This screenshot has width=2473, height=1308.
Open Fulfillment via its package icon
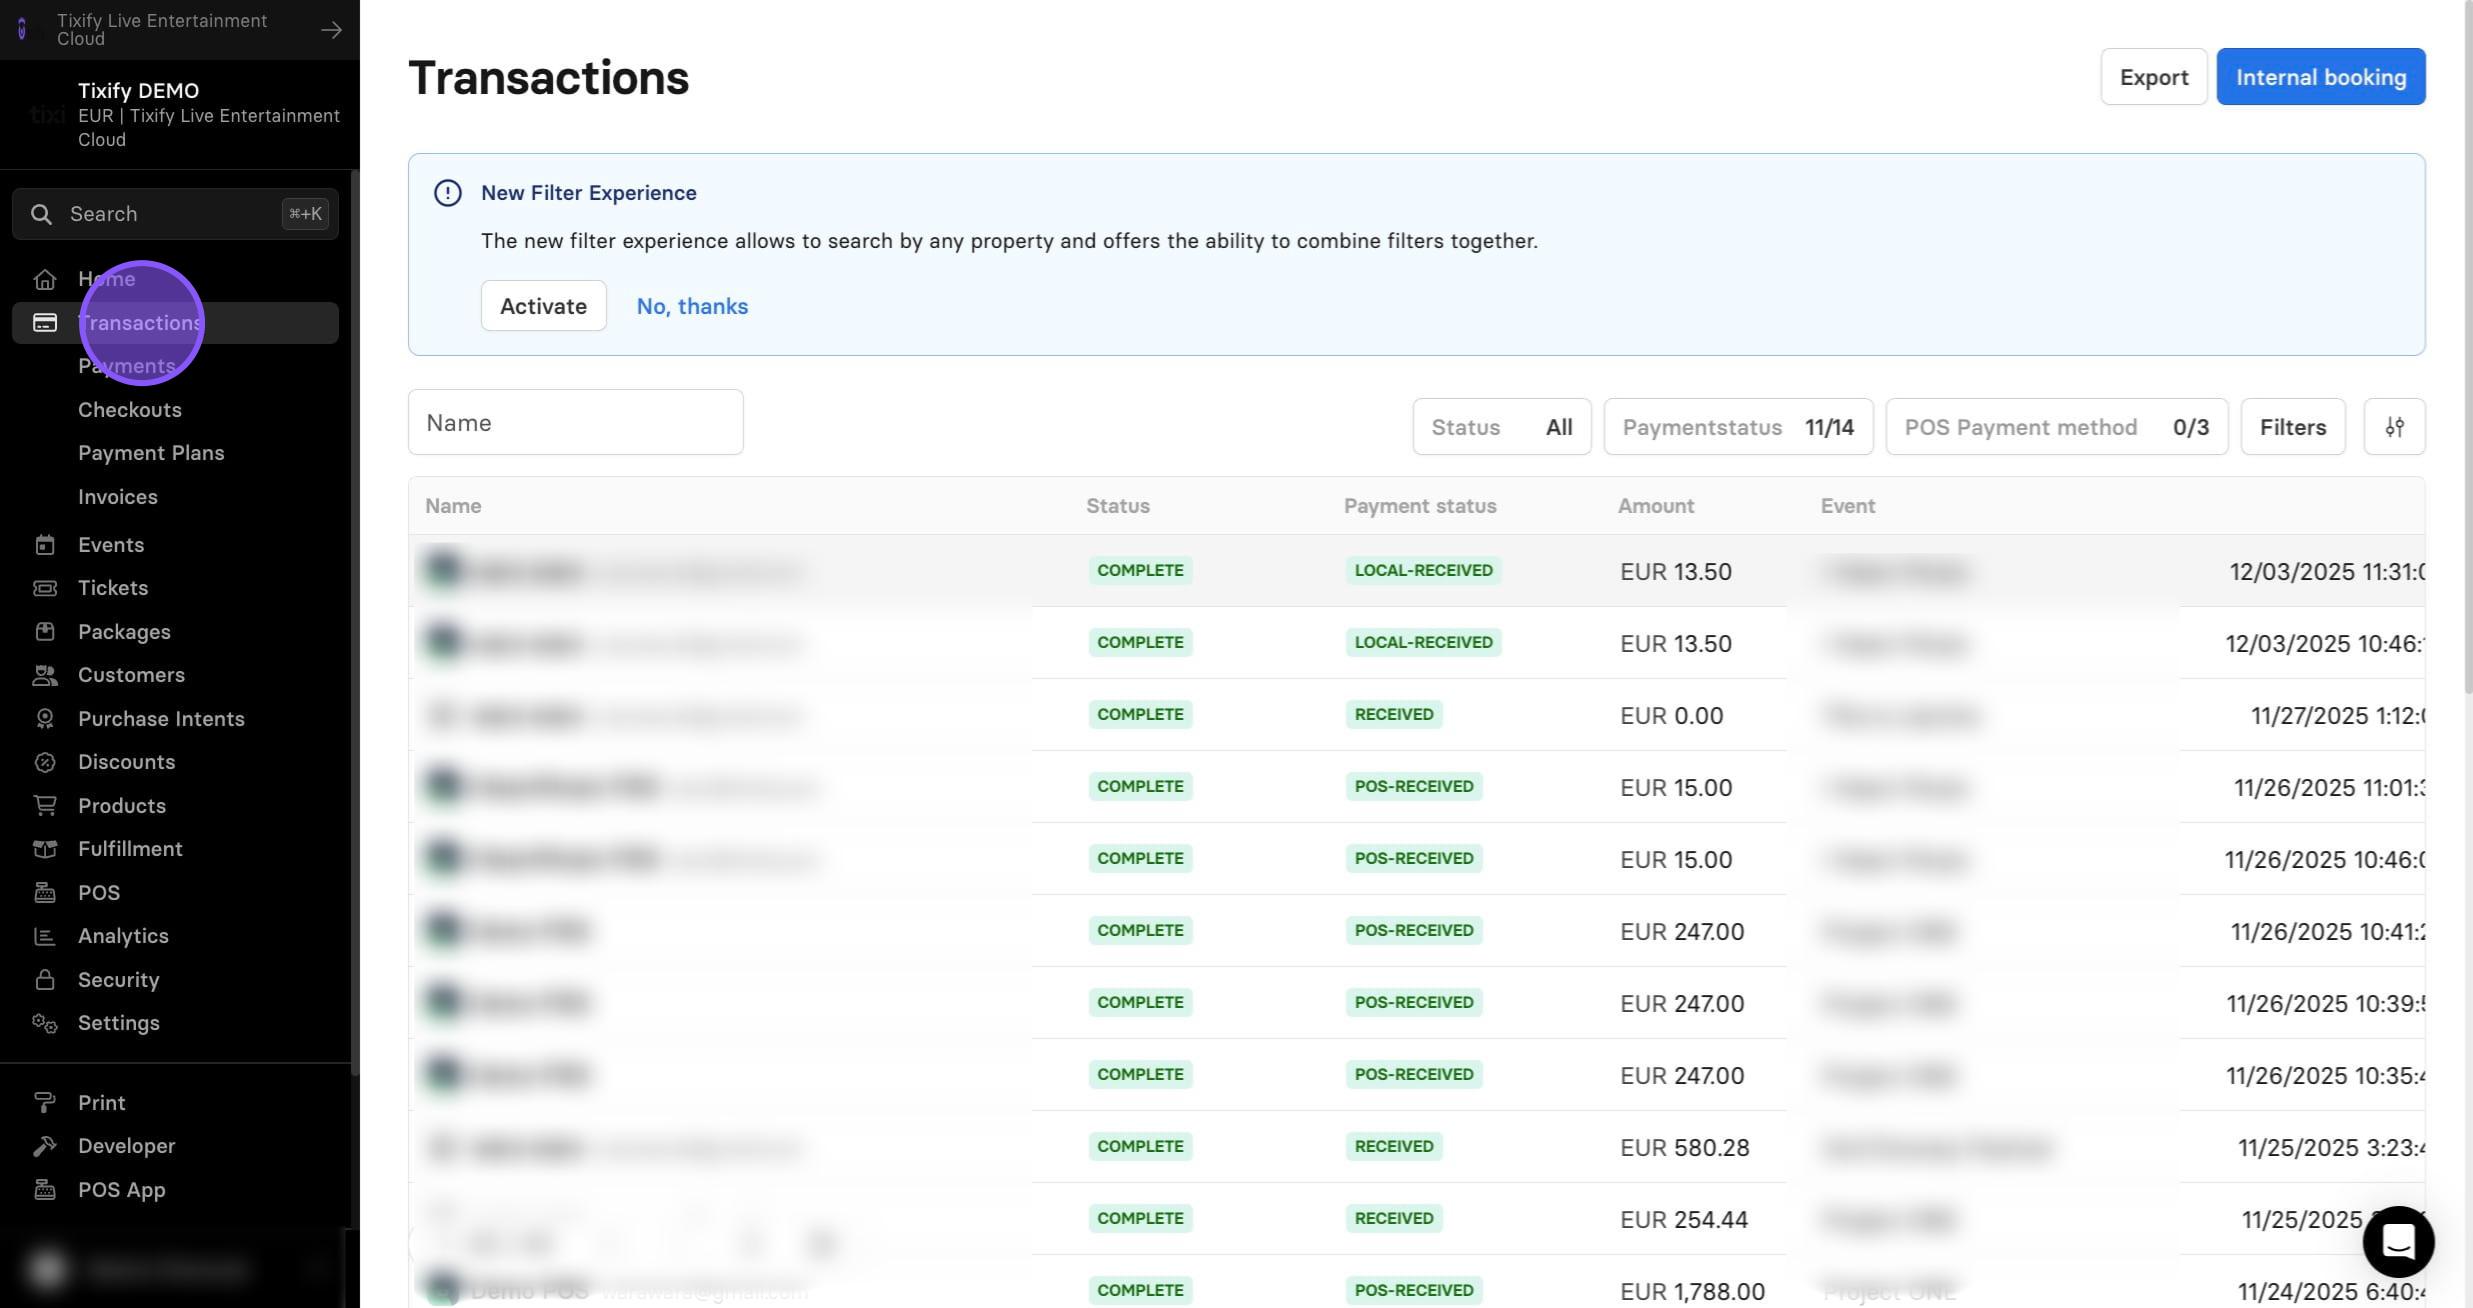(44, 849)
